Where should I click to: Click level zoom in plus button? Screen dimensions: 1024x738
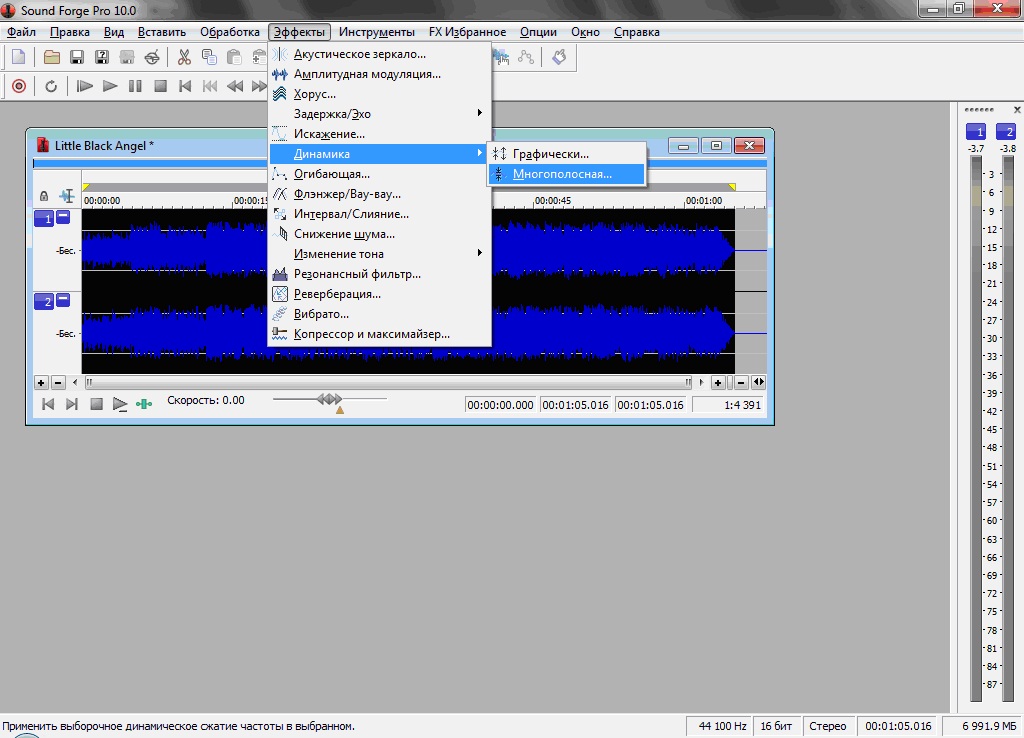pos(40,383)
